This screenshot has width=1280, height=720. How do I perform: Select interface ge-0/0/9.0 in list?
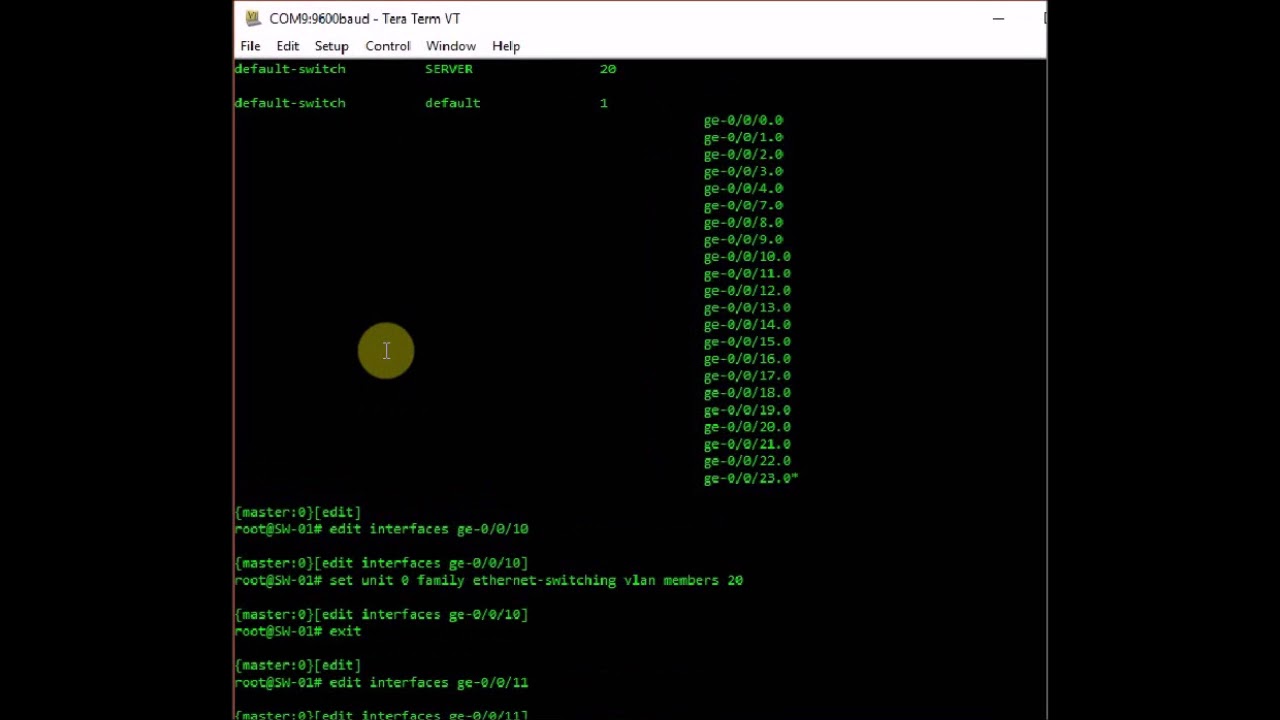pyautogui.click(x=743, y=239)
